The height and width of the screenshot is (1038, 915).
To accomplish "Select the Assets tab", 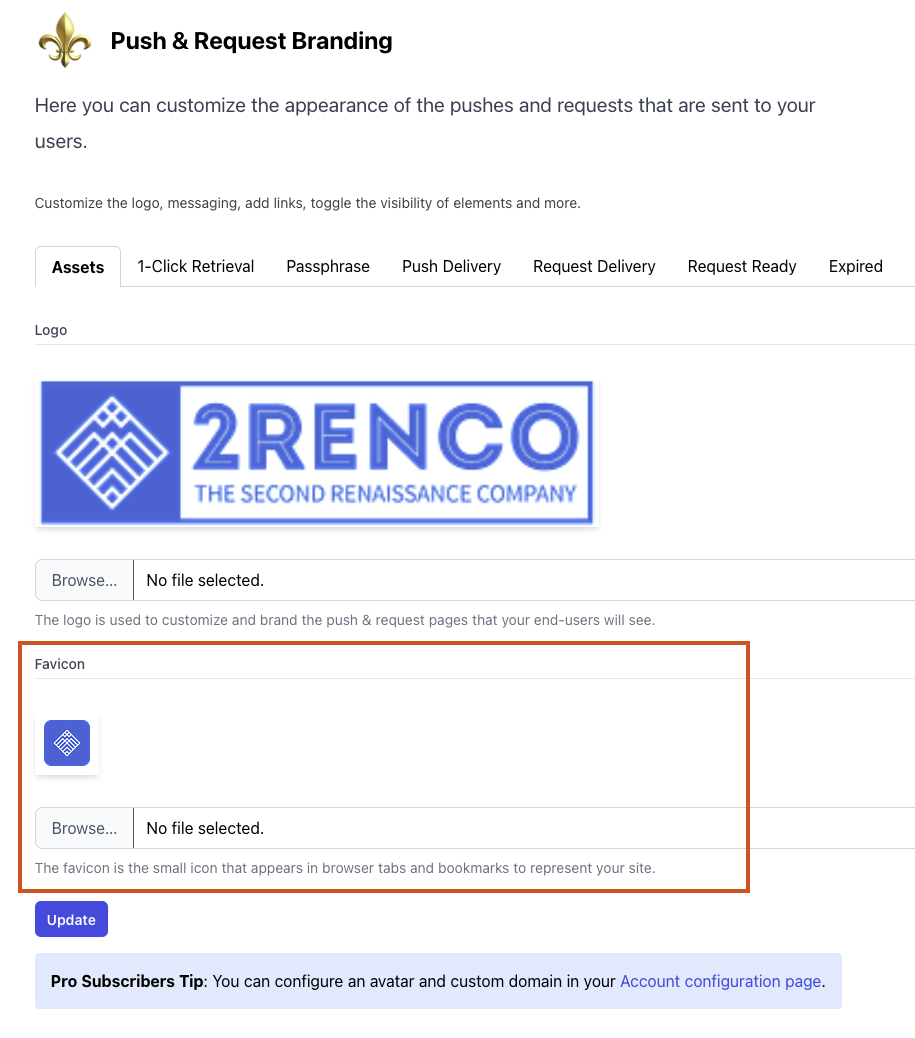I will pyautogui.click(x=78, y=267).
